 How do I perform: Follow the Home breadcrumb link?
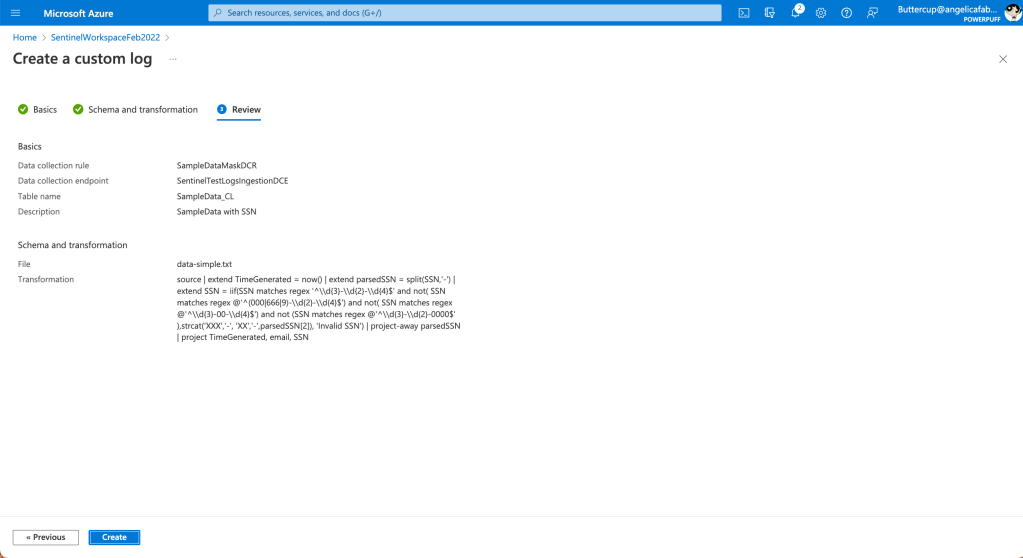point(24,37)
